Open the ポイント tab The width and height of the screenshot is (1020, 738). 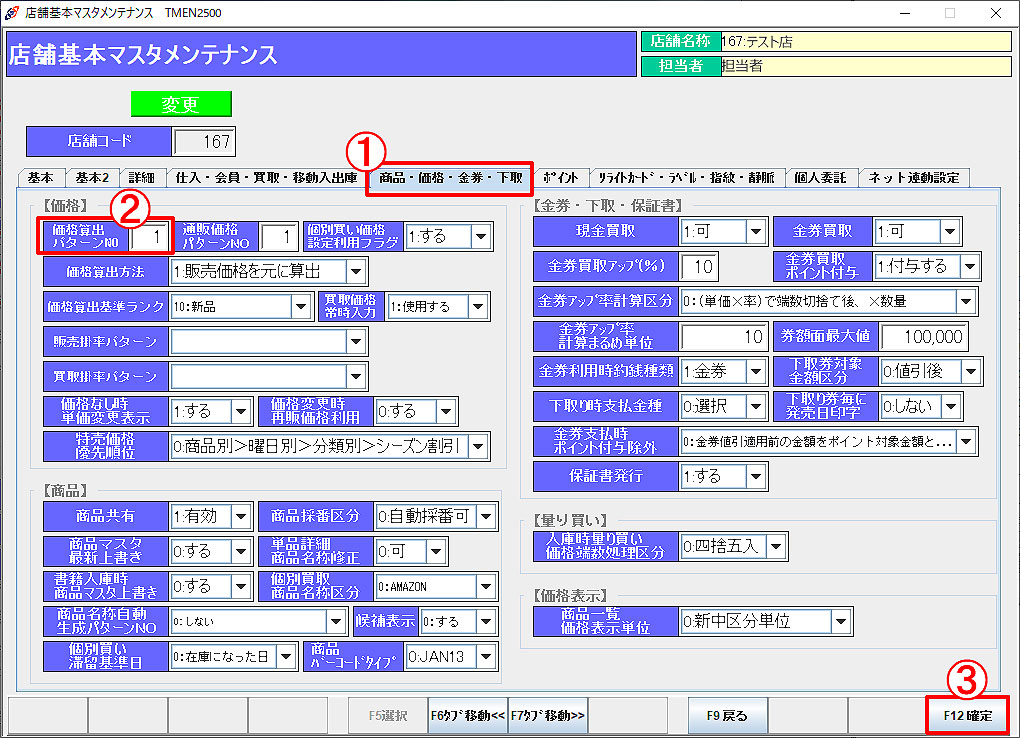click(560, 178)
